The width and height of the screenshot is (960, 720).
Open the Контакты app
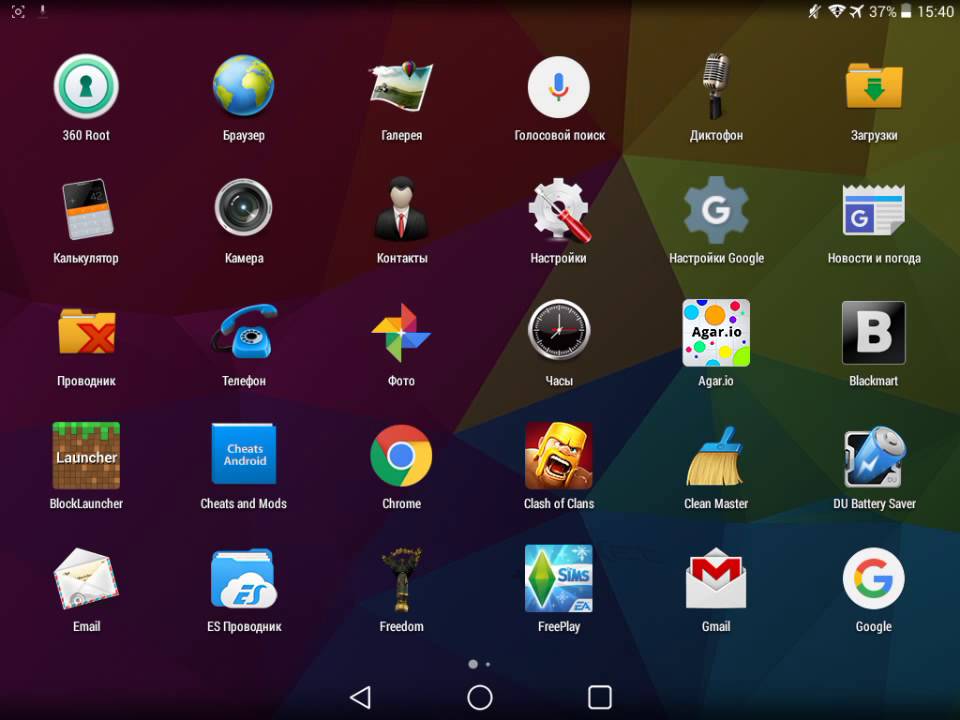coord(402,209)
